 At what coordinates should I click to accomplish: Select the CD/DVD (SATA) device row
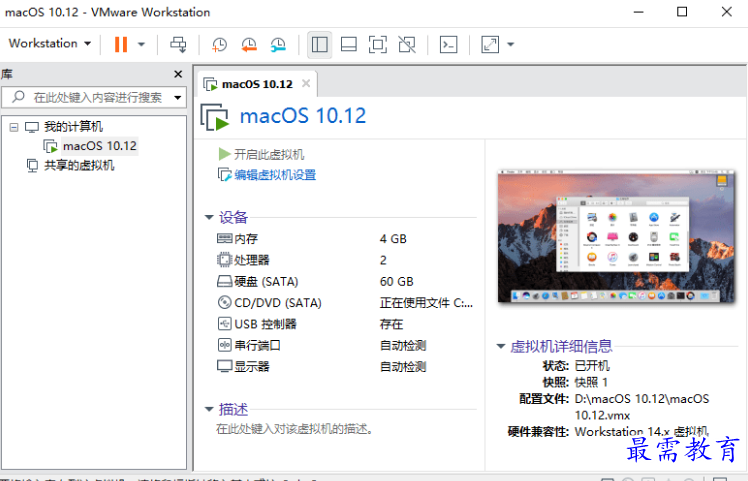pos(345,303)
